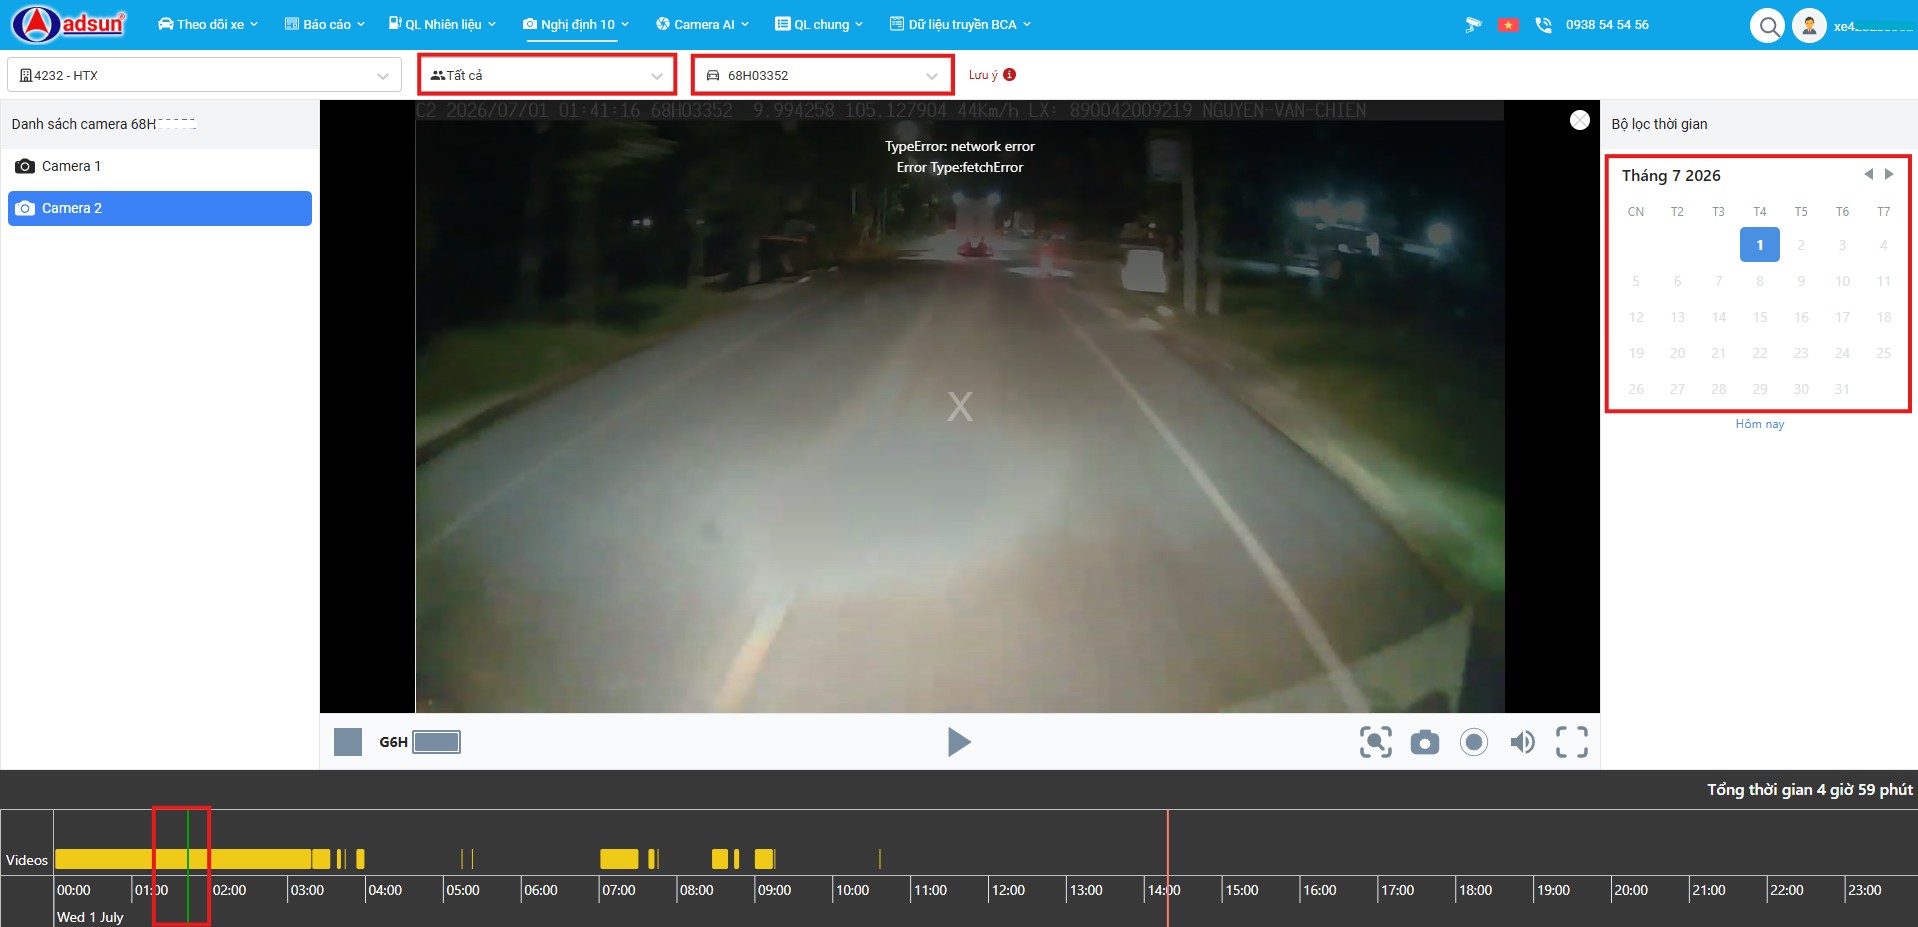Take a snapshot with the camera icon
This screenshot has width=1918, height=927.
(1425, 742)
